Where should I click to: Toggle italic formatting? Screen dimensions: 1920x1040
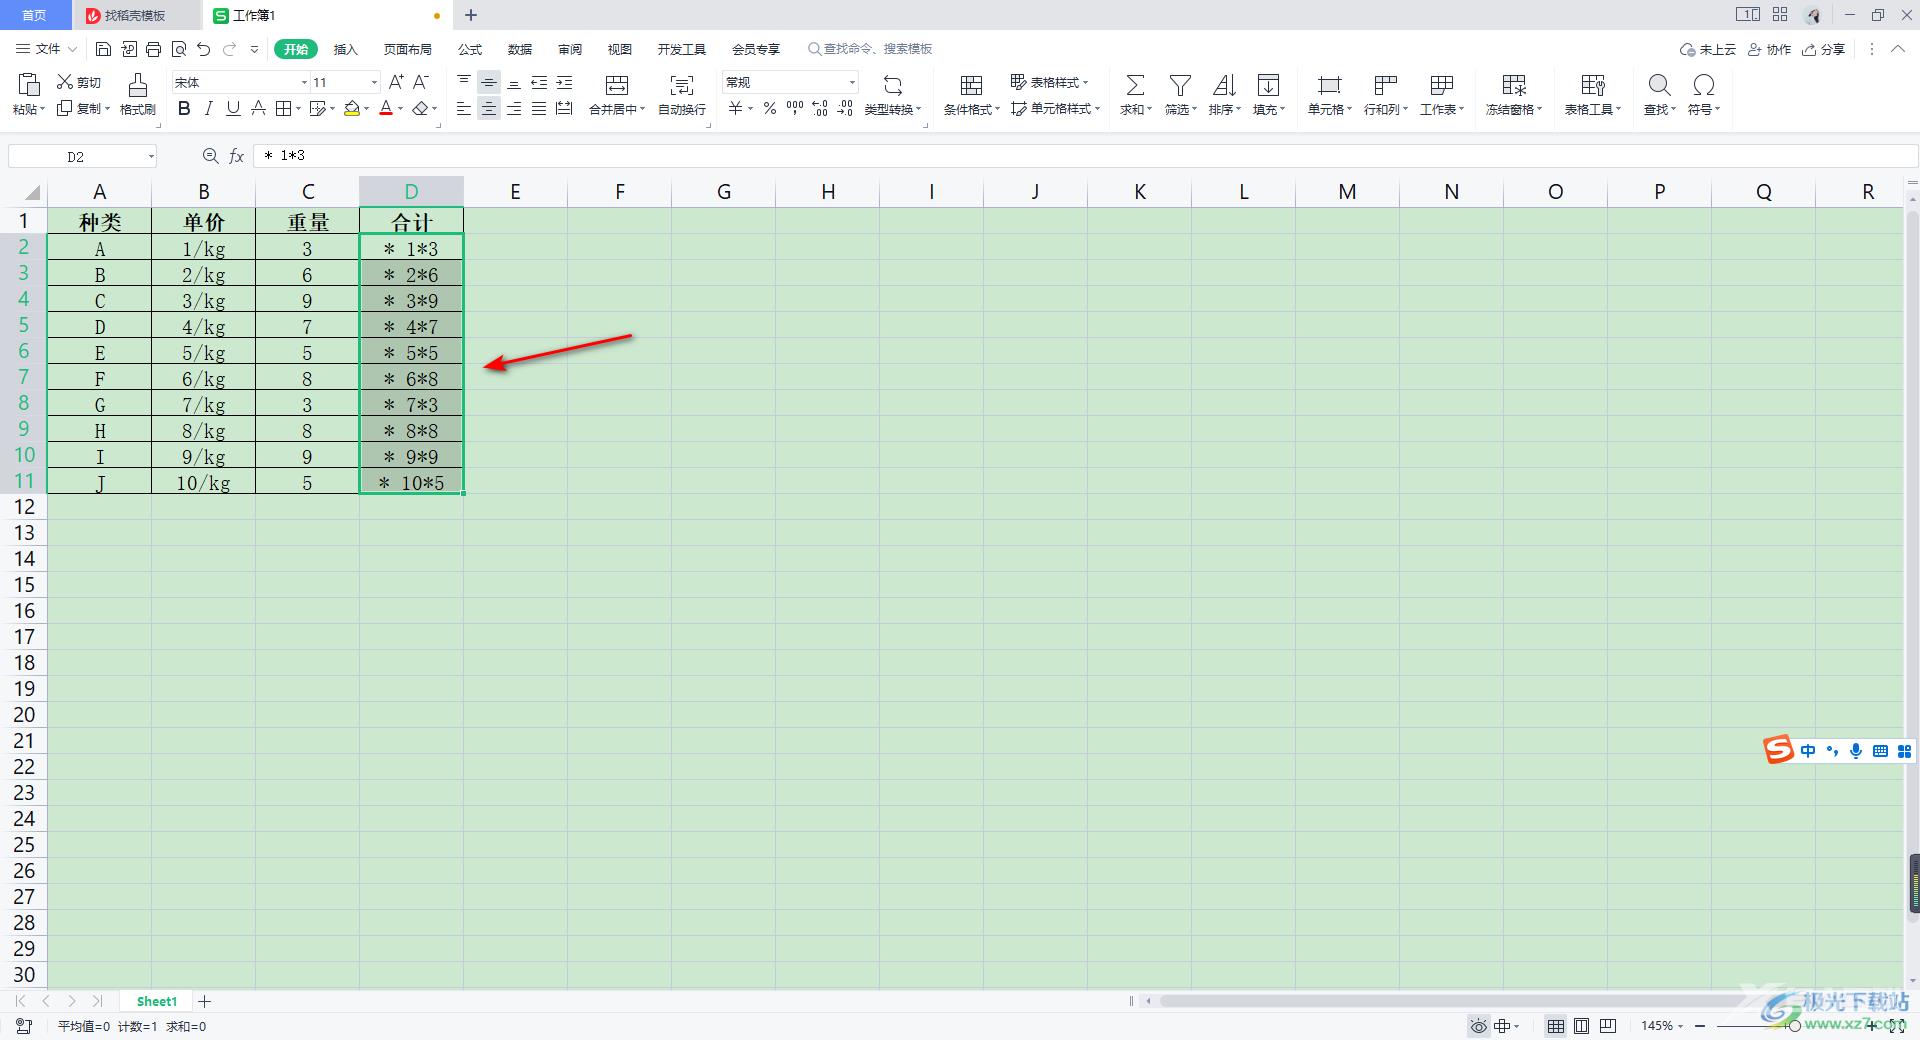click(208, 108)
